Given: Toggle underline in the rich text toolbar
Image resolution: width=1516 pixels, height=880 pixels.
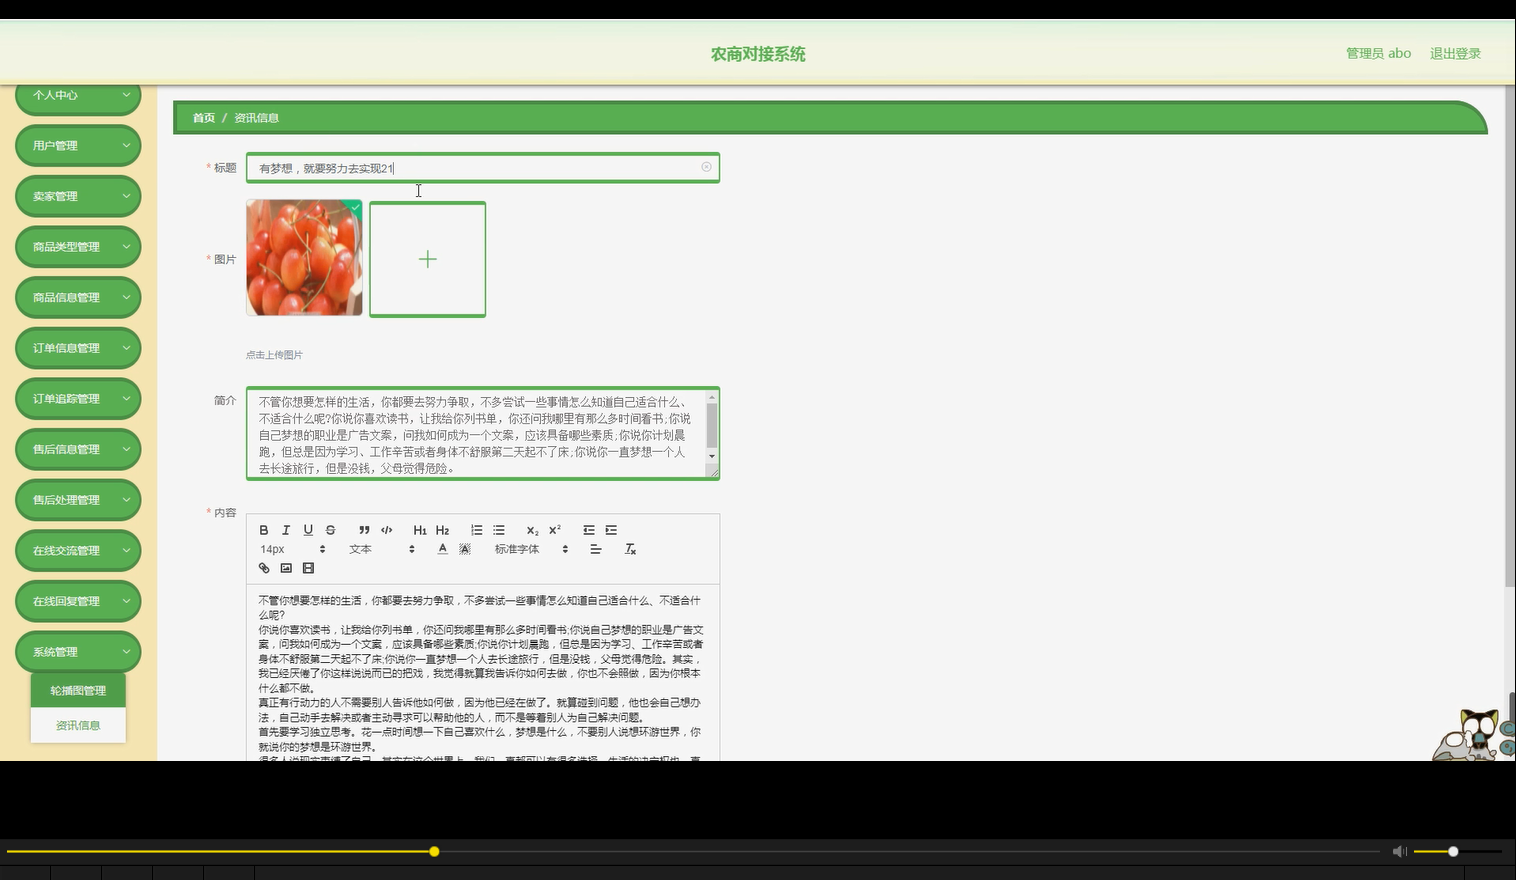Looking at the screenshot, I should point(308,530).
